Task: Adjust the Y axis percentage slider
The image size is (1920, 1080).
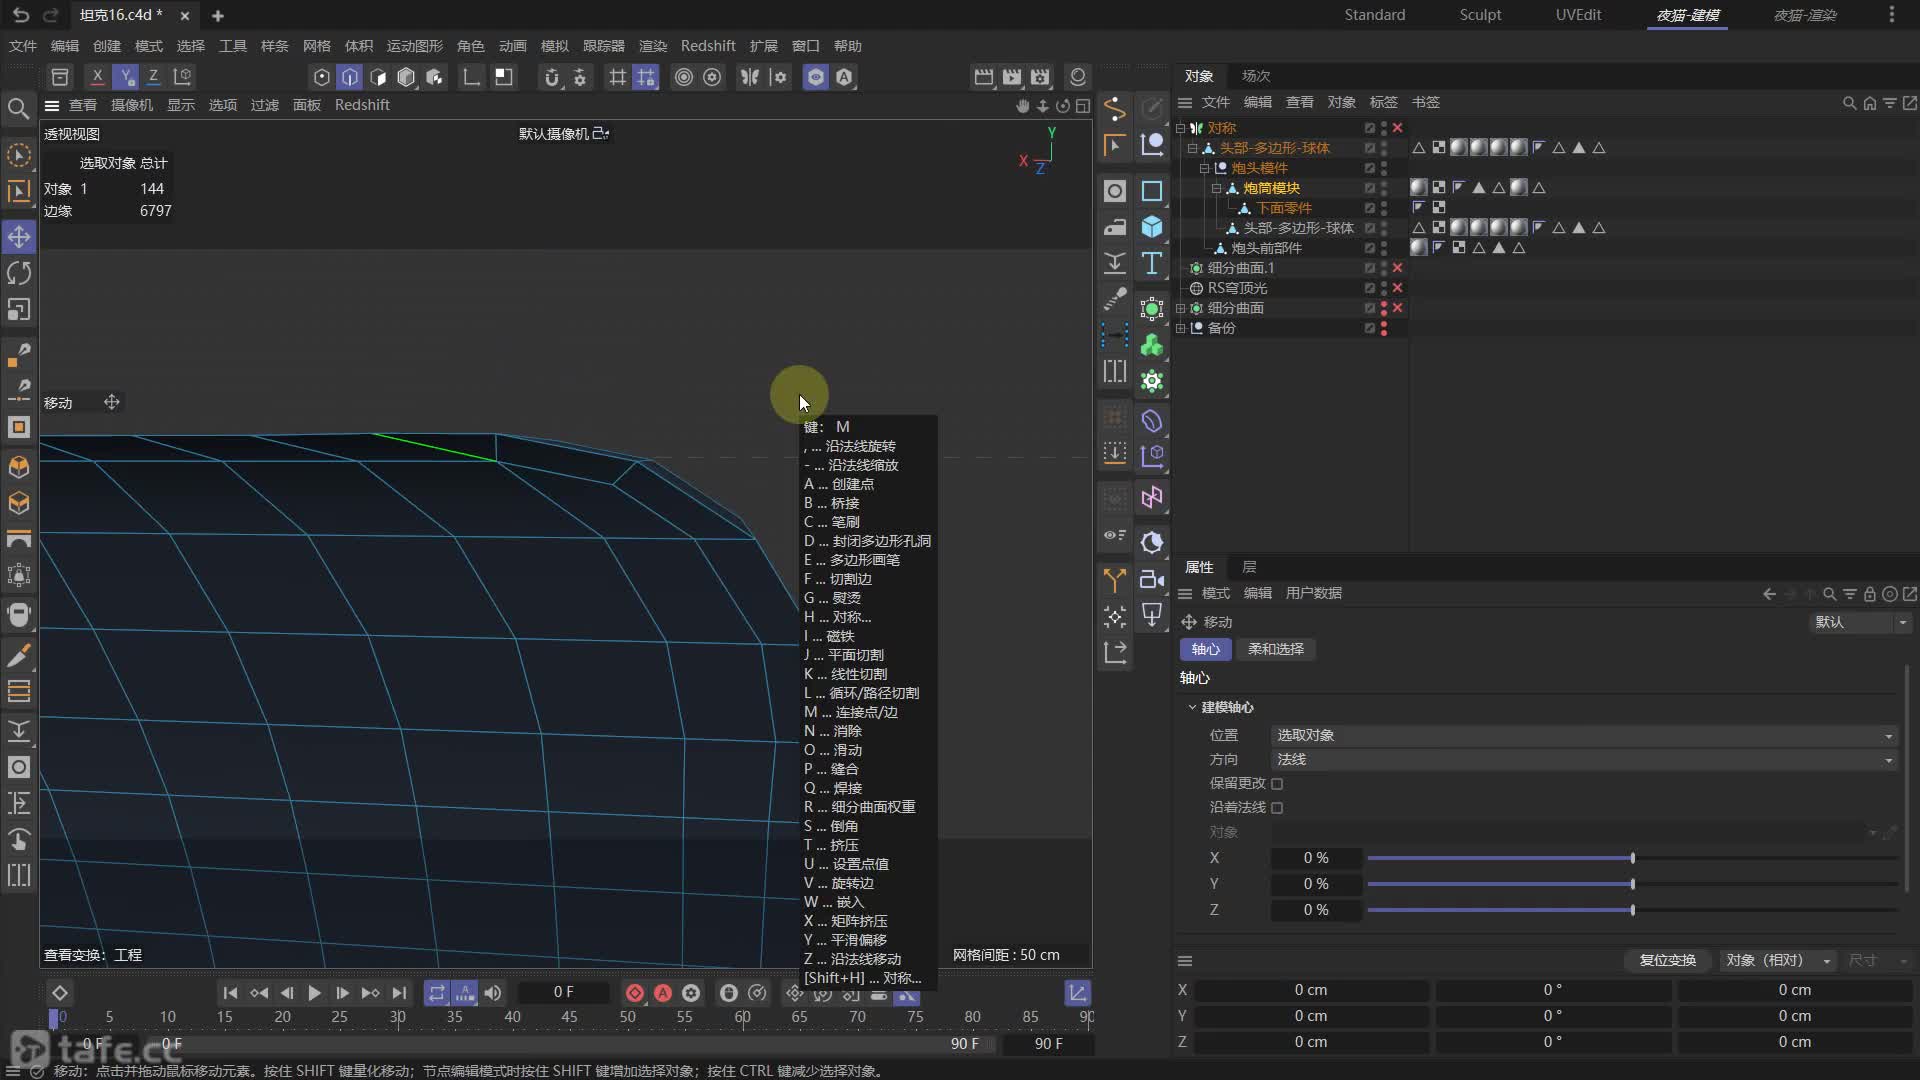Action: click(x=1632, y=884)
